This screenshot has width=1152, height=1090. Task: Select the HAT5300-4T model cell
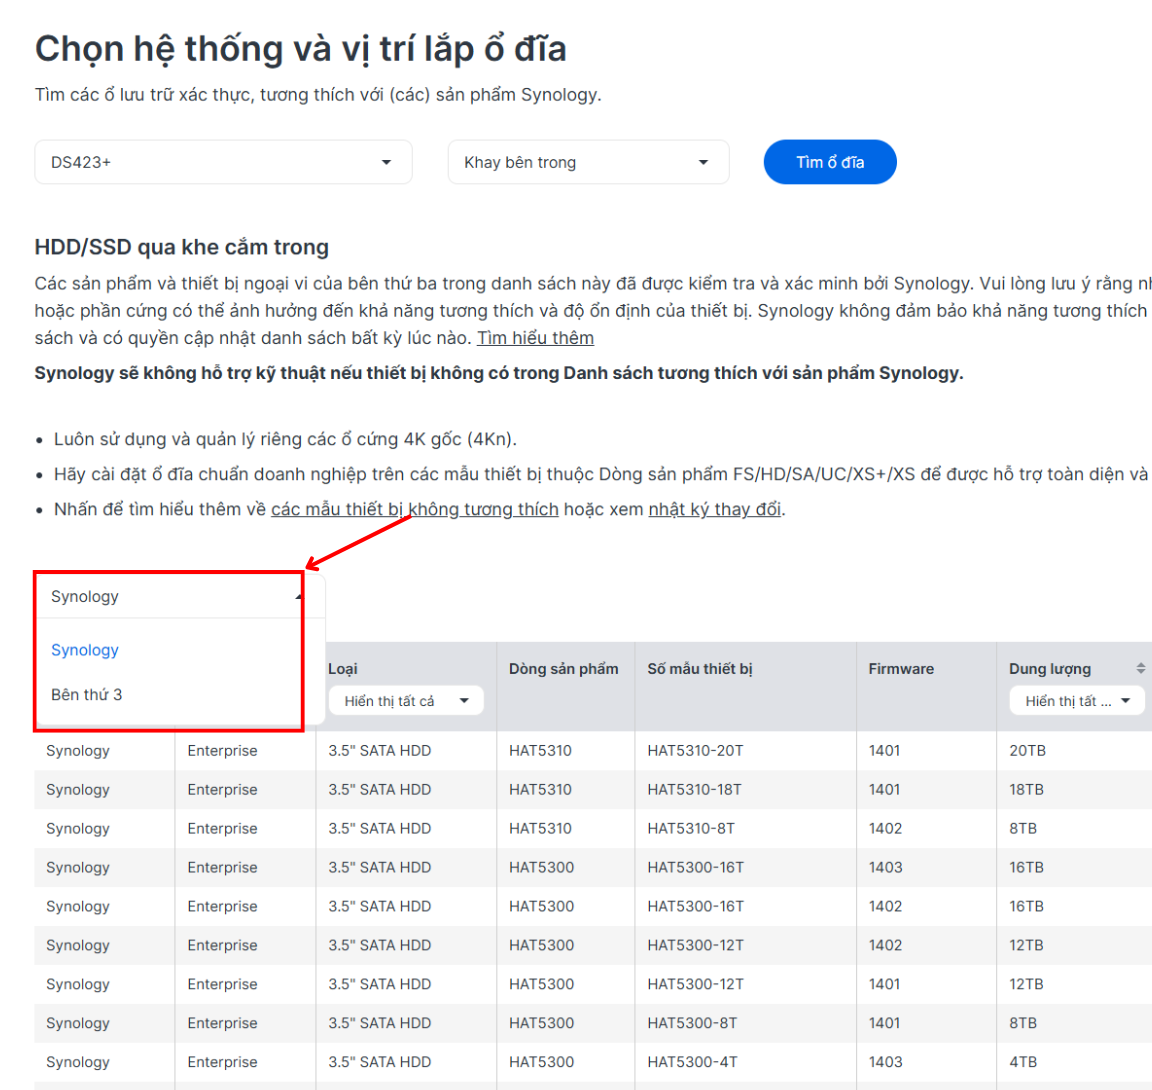(692, 1062)
